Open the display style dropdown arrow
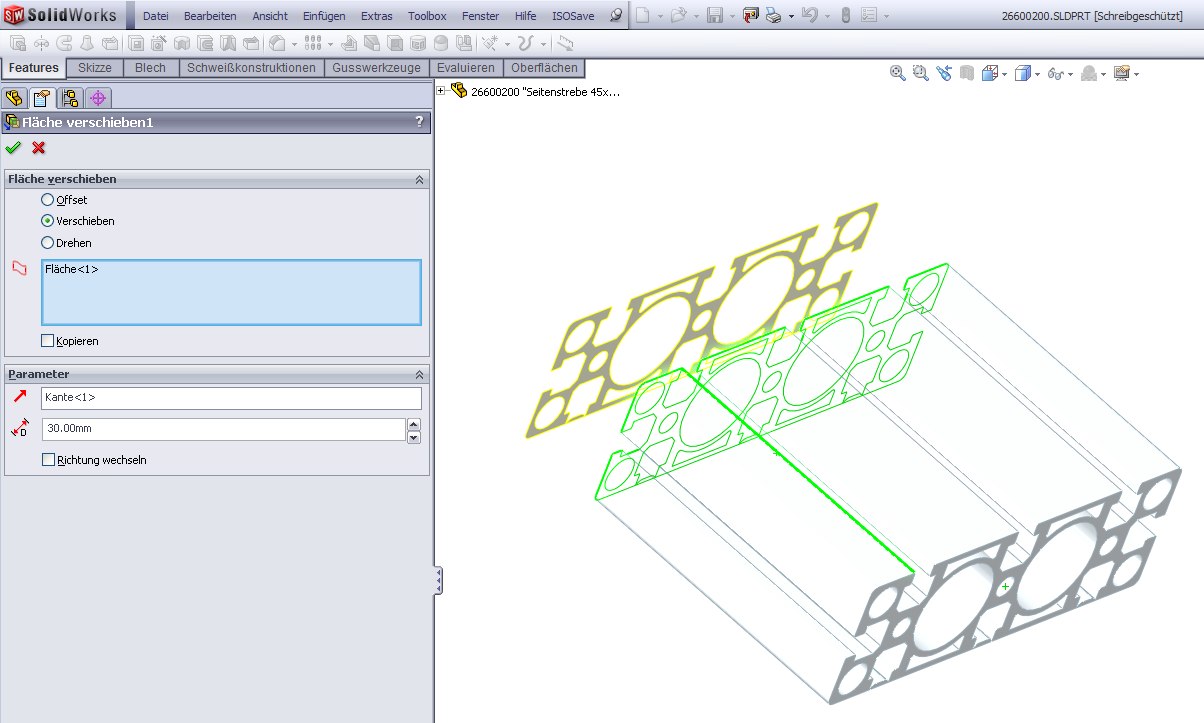The image size is (1204, 723). (1037, 74)
